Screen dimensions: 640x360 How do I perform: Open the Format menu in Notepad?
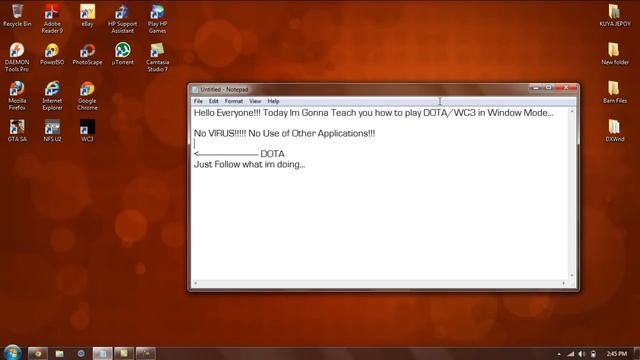[x=234, y=101]
